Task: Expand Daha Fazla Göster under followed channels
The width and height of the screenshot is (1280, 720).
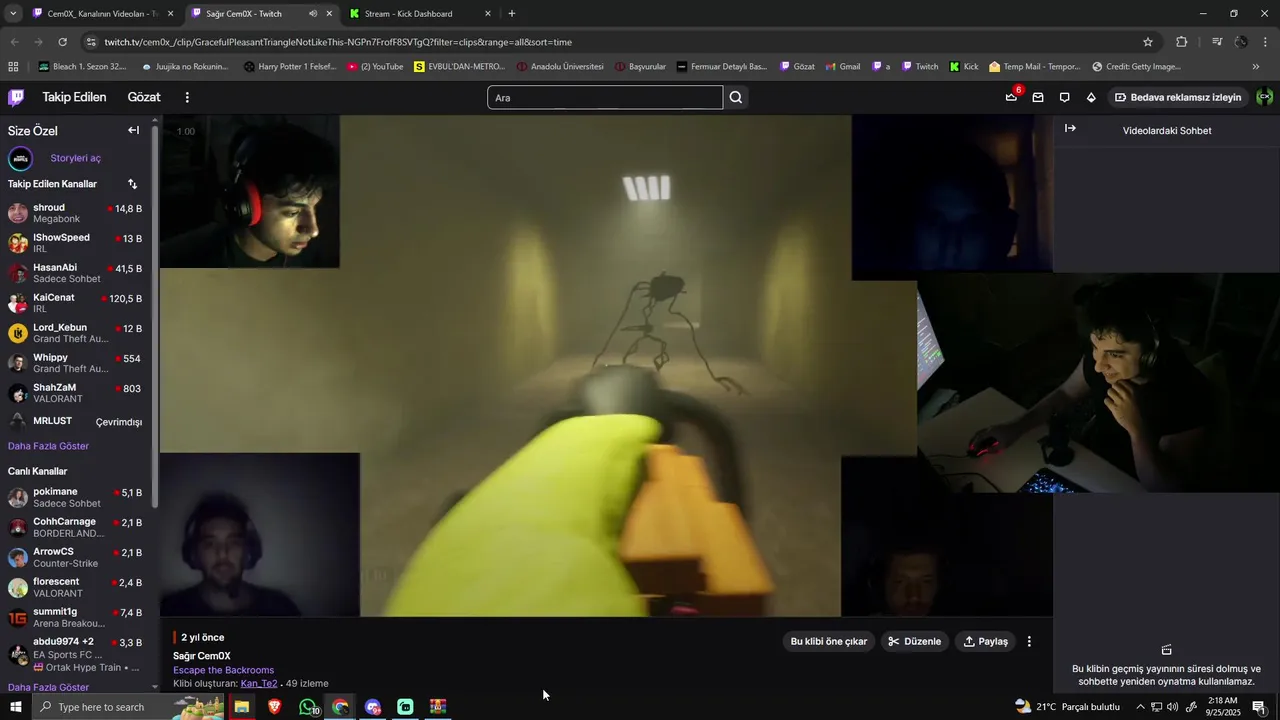Action: click(x=48, y=446)
